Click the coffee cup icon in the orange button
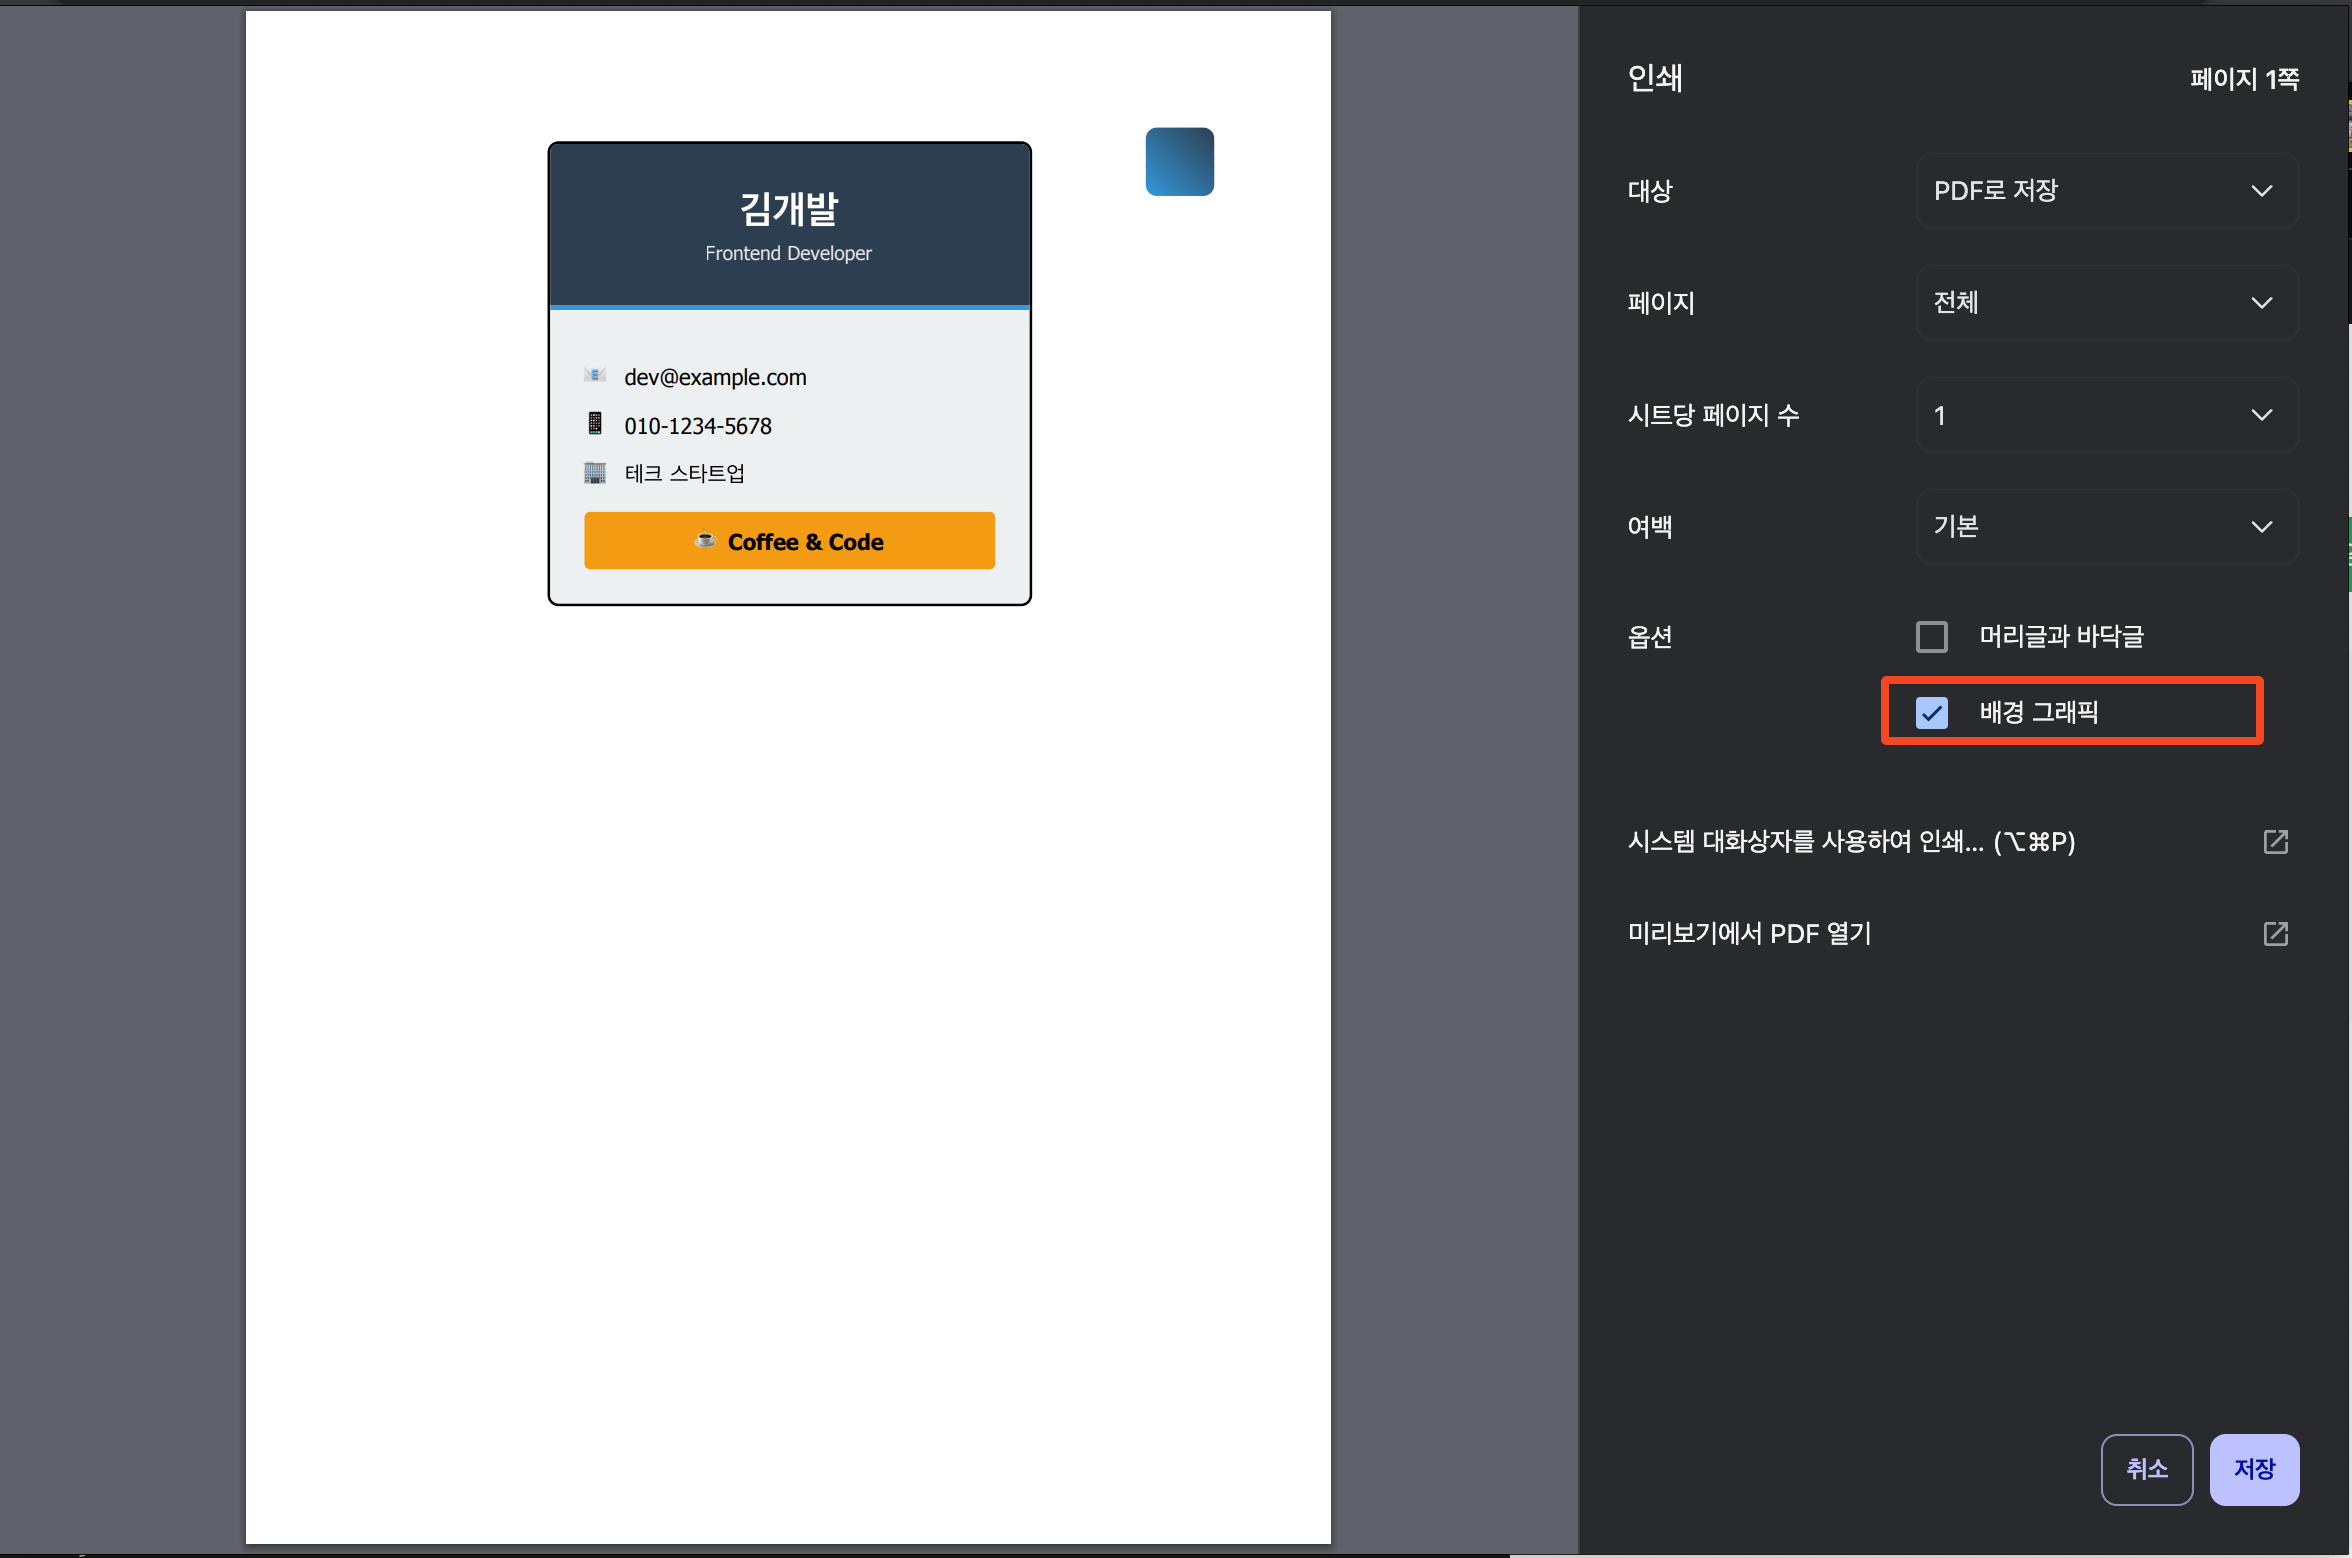Image resolution: width=2352 pixels, height=1558 pixels. pyautogui.click(x=705, y=540)
